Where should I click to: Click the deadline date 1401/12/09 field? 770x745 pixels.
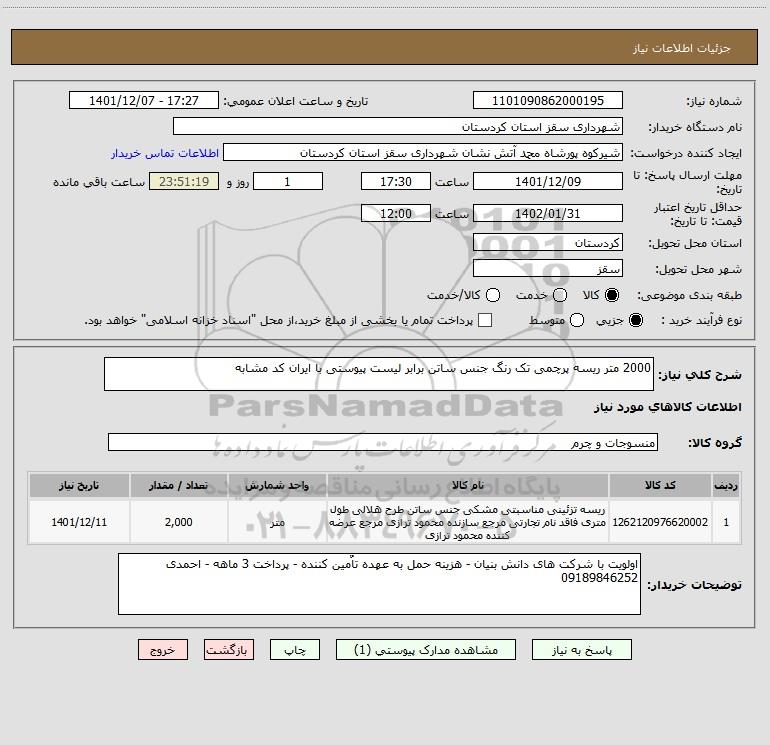[548, 181]
